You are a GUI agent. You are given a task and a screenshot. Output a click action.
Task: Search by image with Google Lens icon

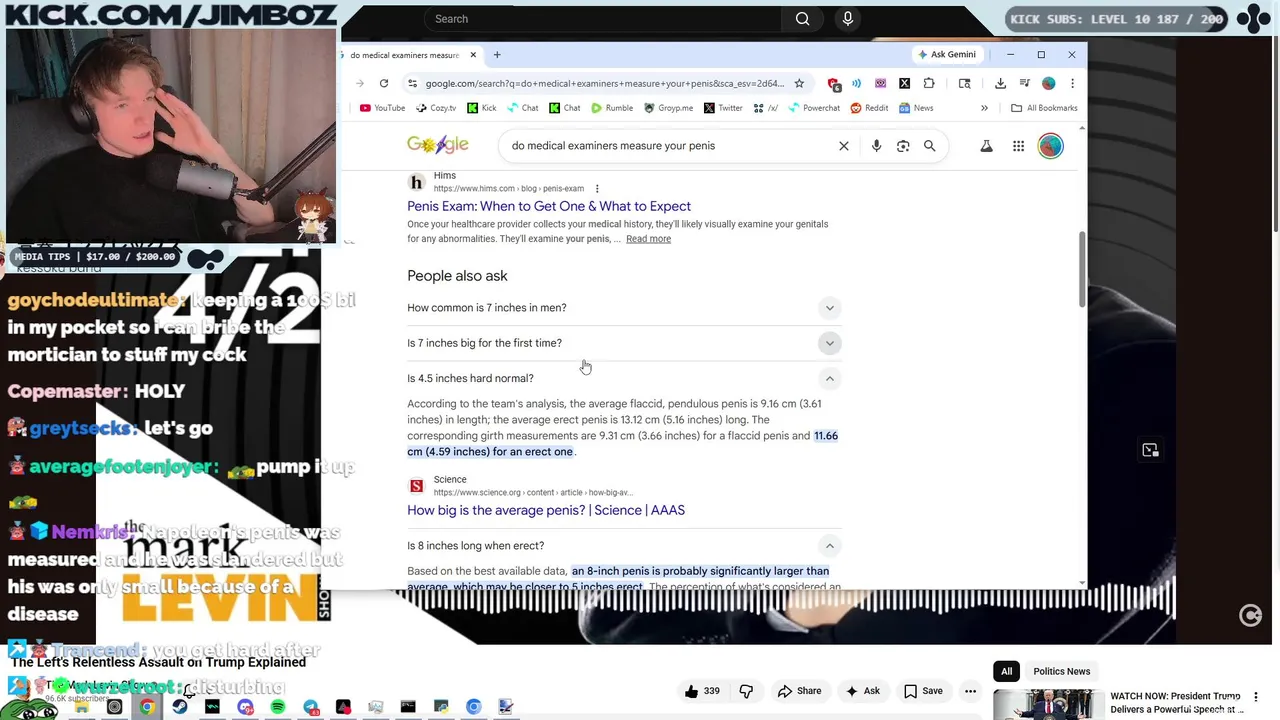tap(903, 146)
